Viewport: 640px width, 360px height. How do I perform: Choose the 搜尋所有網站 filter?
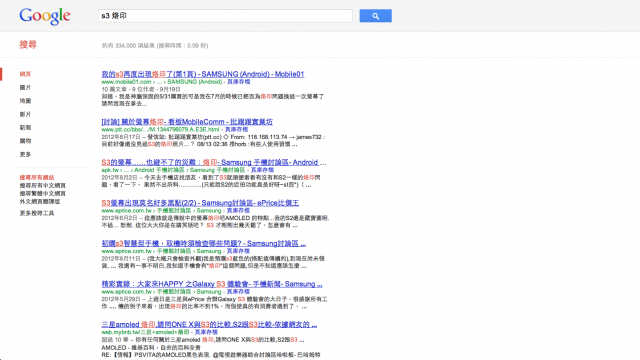[37, 178]
